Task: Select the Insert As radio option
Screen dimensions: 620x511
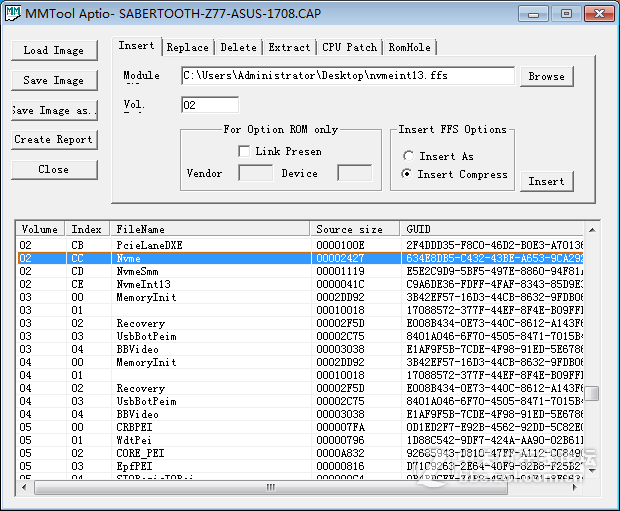Action: pyautogui.click(x=408, y=156)
